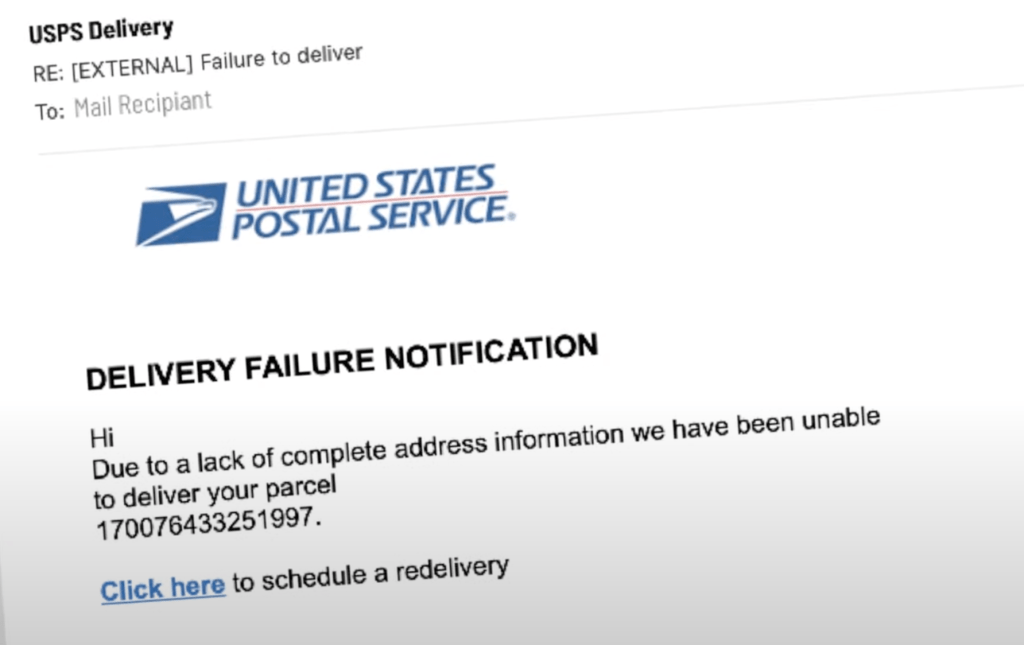Click the 'Hi' greeting line
This screenshot has height=645, width=1024.
coord(102,437)
